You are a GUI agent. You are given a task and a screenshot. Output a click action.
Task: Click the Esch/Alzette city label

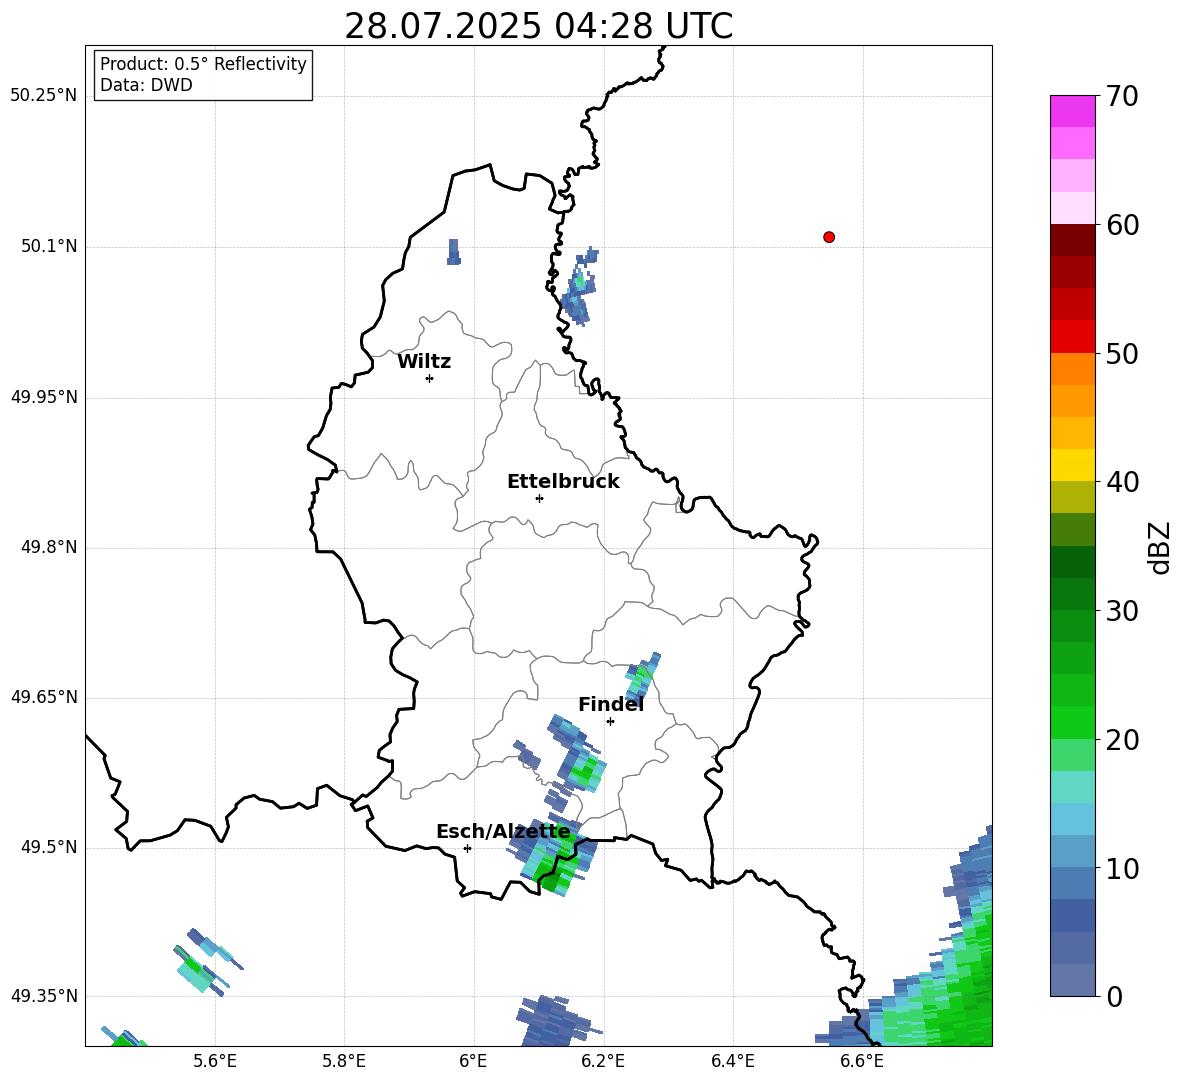coord(503,832)
